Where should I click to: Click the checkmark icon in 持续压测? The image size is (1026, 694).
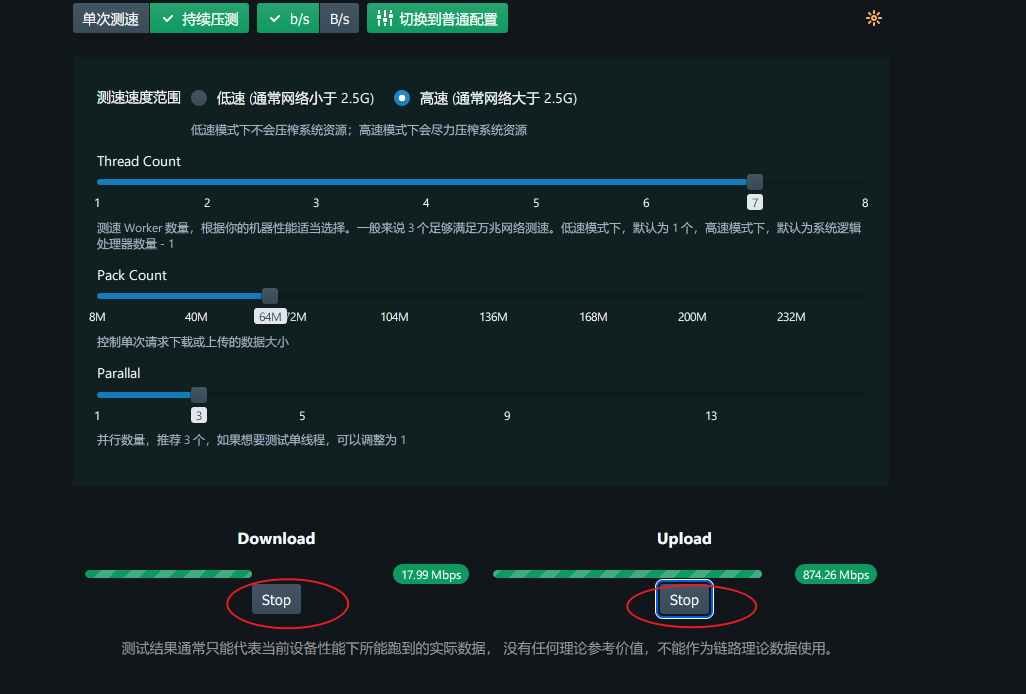[x=168, y=18]
